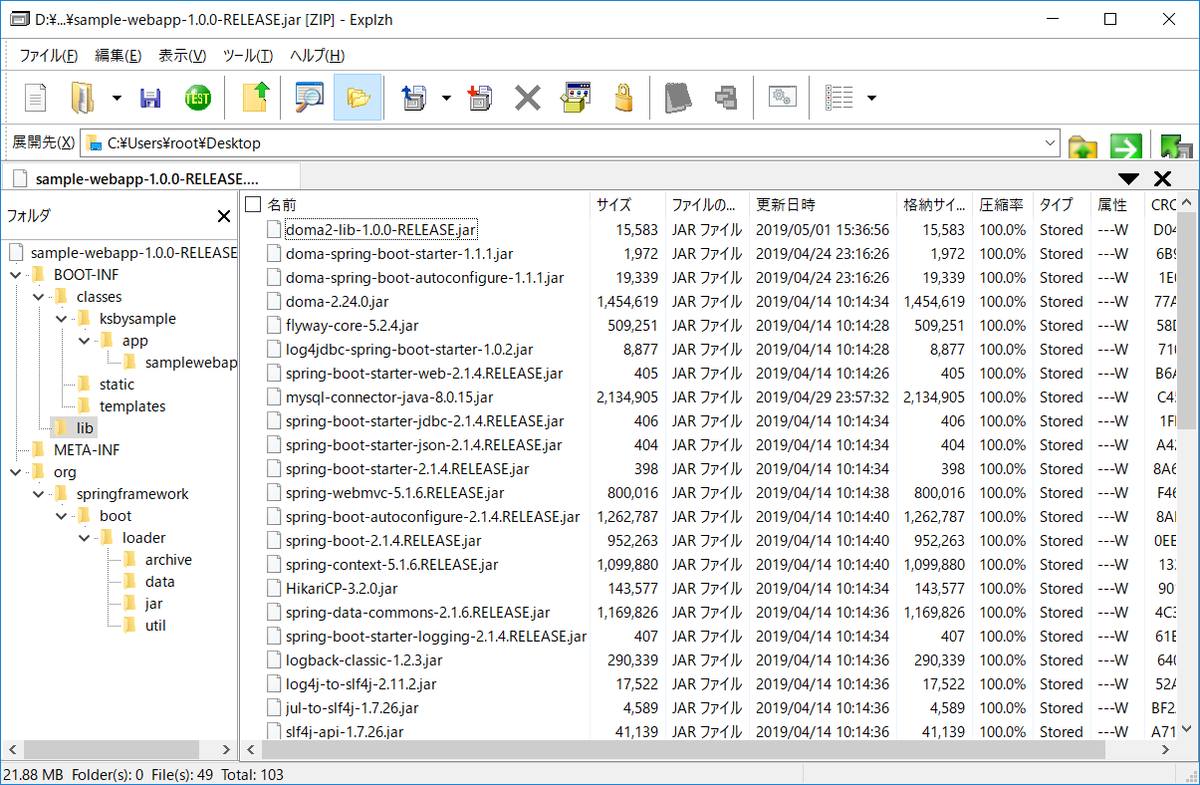
Task: Click the green arrow extract-to-destination icon
Action: [1126, 146]
